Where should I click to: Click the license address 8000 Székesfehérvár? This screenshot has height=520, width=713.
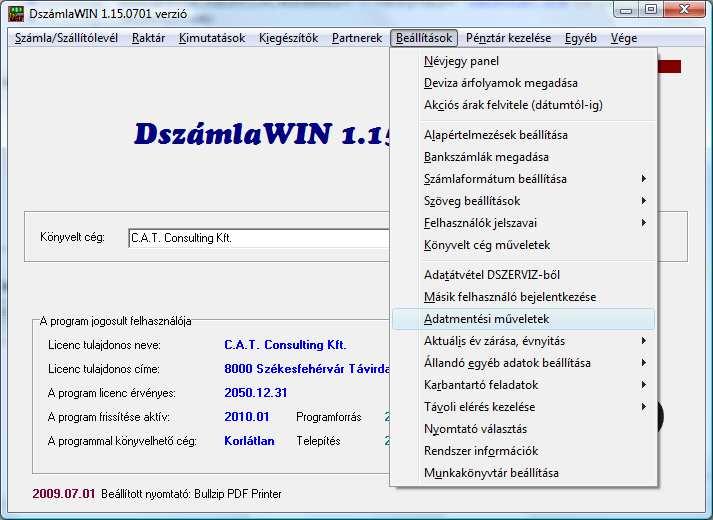click(x=307, y=369)
